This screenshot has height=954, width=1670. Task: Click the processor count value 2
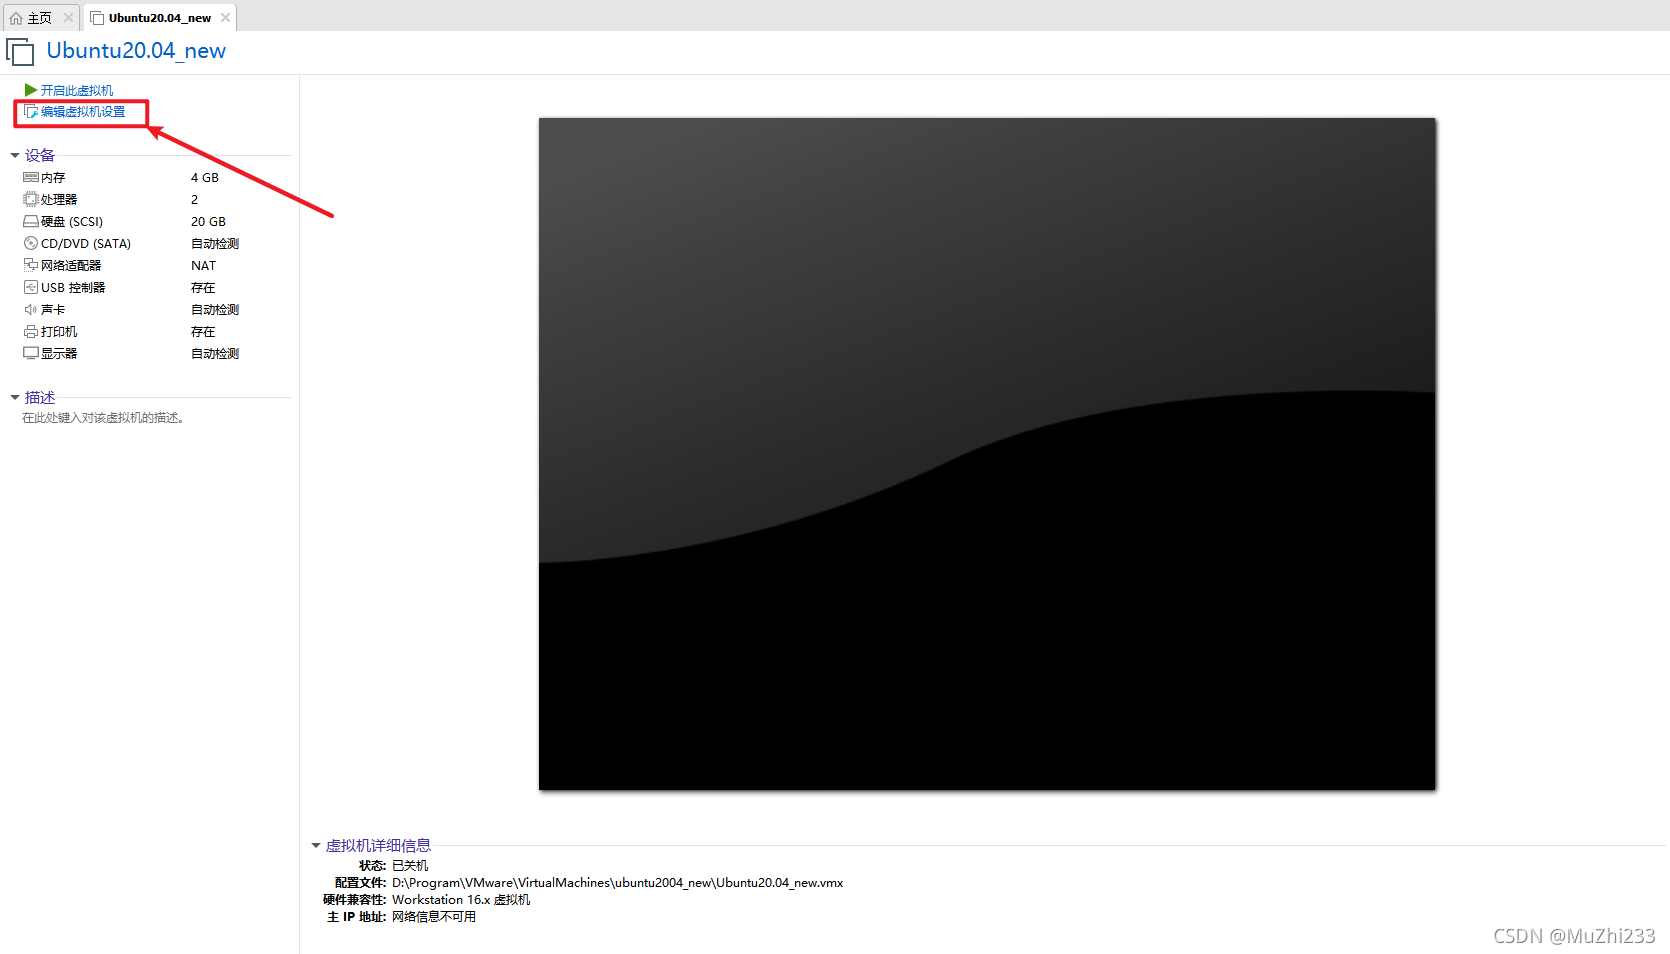point(195,200)
